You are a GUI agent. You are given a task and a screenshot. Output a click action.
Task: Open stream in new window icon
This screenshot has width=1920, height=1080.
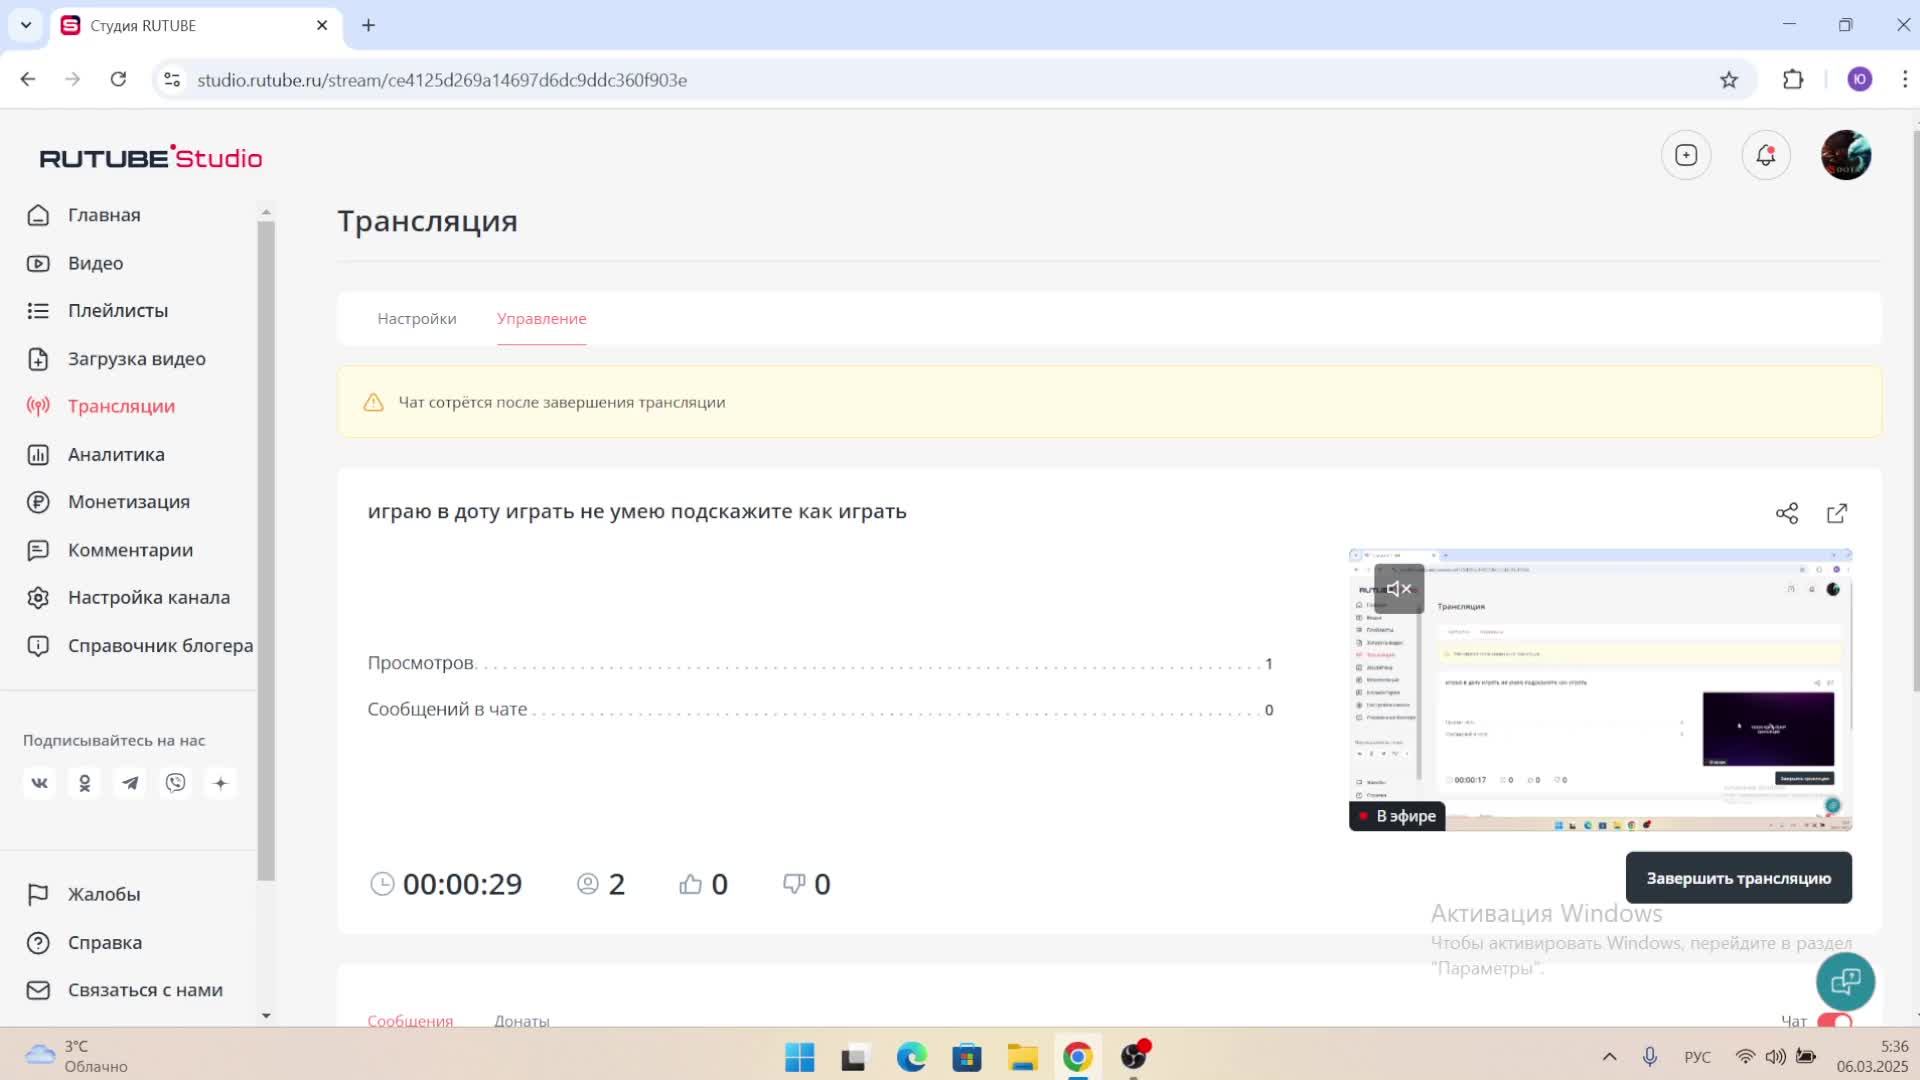[x=1837, y=513]
